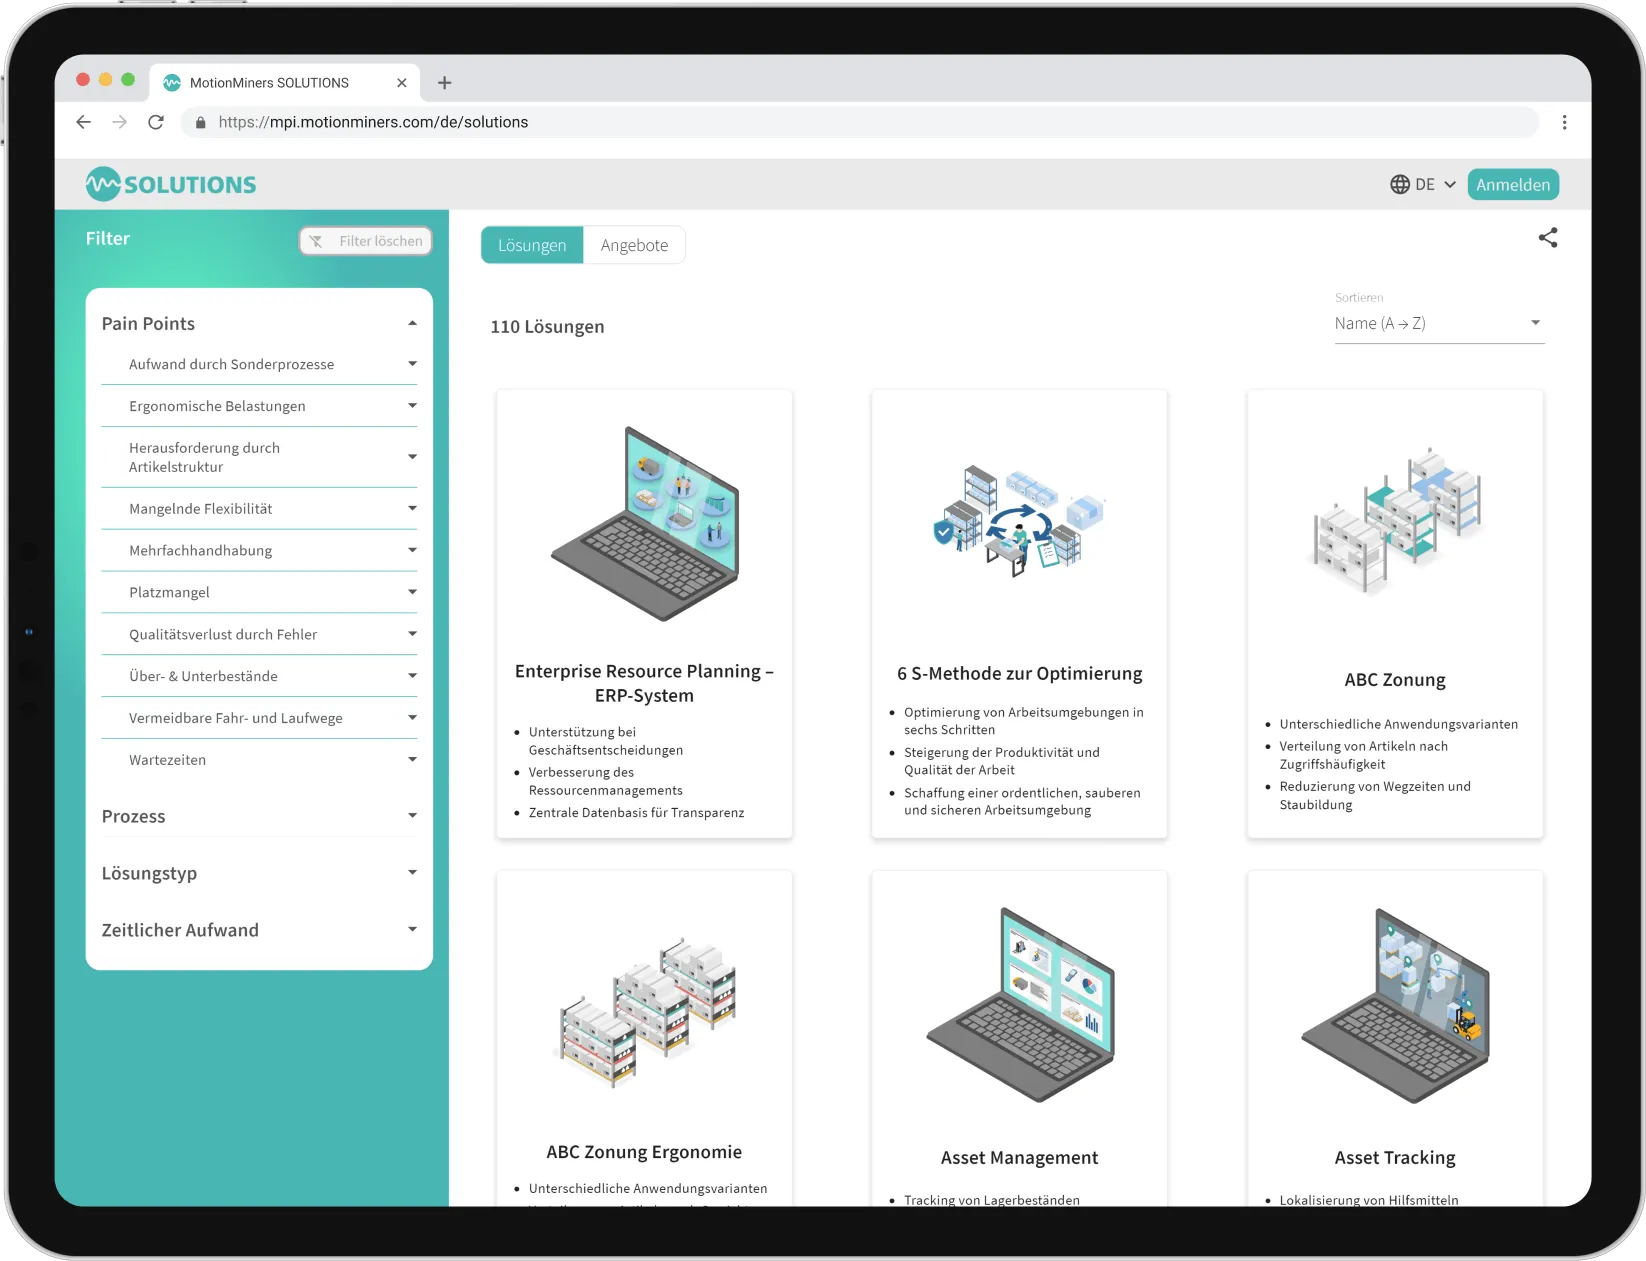The width and height of the screenshot is (1646, 1261).
Task: Click the Filter löschen button
Action: [x=365, y=240]
